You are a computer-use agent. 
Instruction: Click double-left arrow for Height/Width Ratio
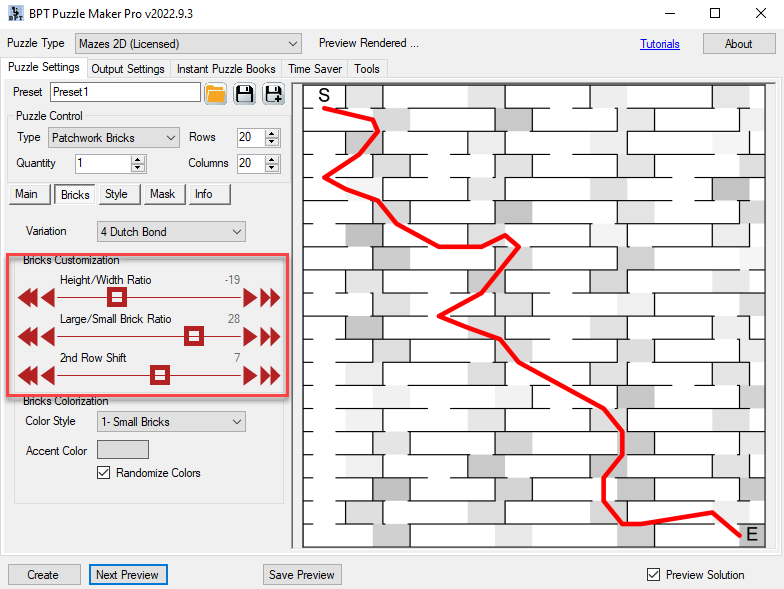point(27,297)
